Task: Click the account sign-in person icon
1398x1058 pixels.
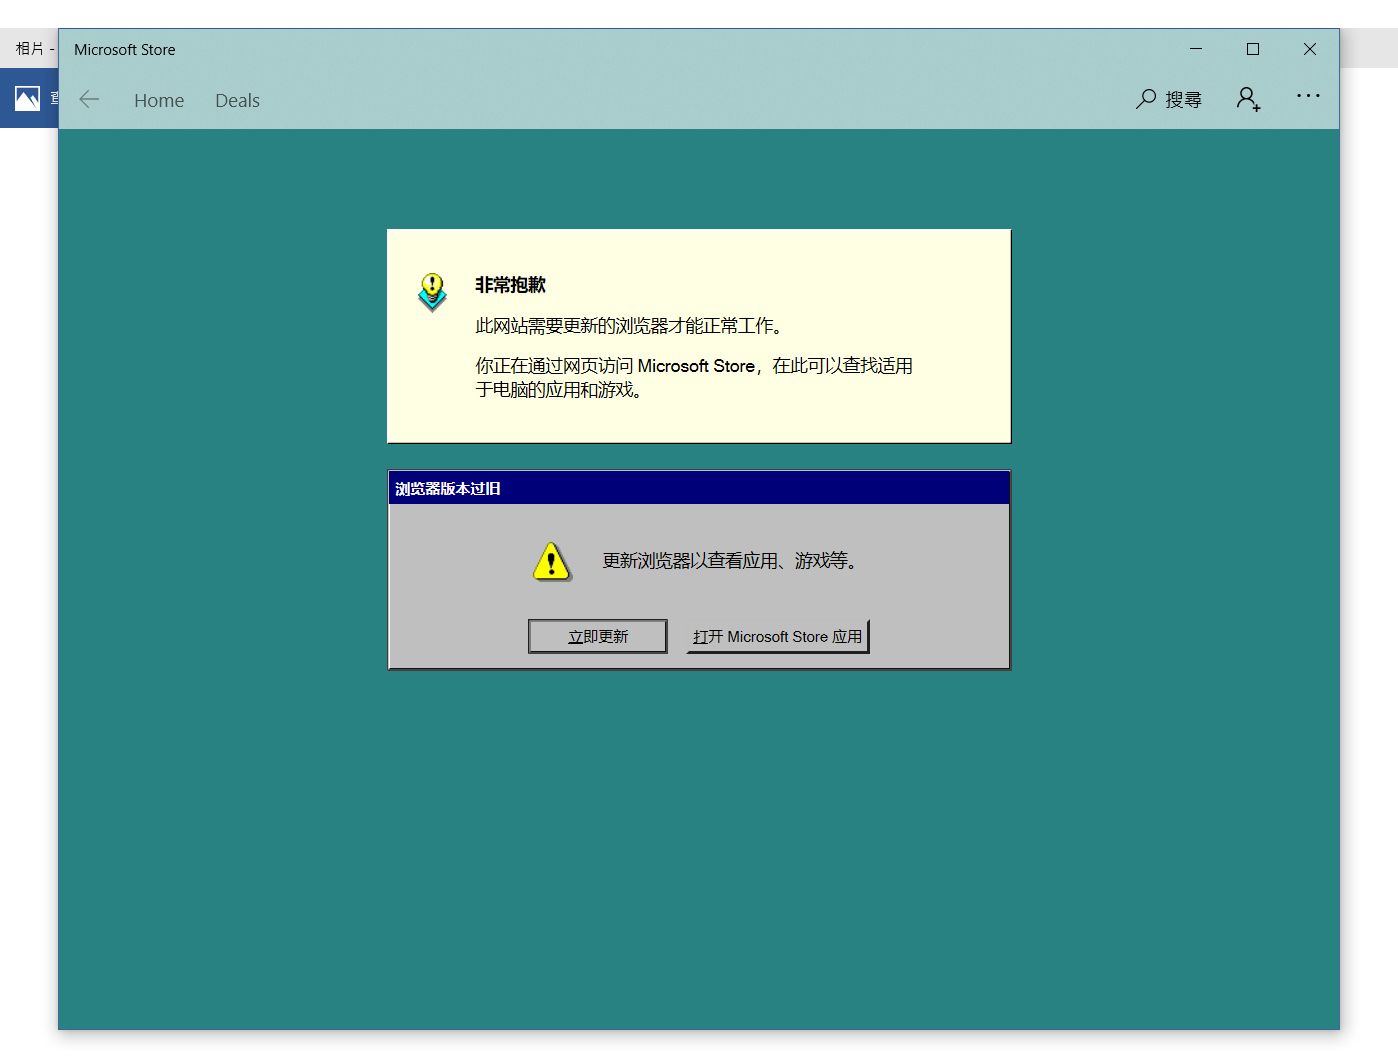Action: pyautogui.click(x=1248, y=98)
